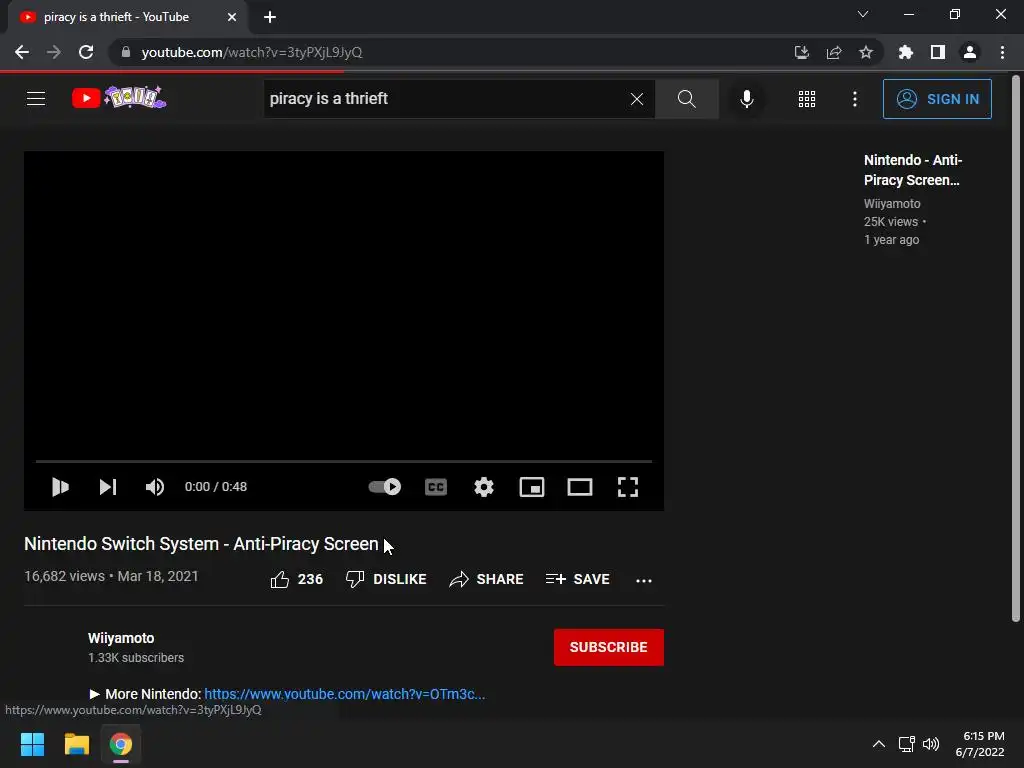Click the DISLIKE button
Viewport: 1024px width, 768px height.
pos(386,579)
